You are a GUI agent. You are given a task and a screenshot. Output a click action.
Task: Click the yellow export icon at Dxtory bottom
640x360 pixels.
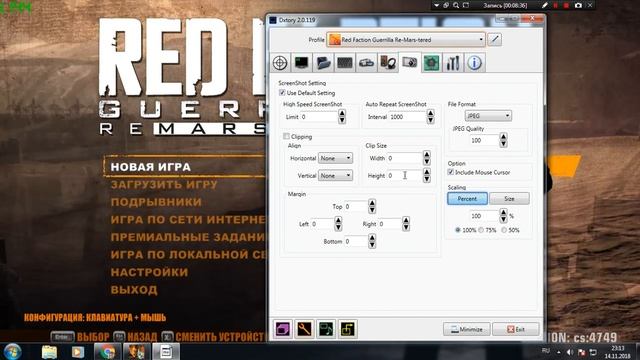click(347, 329)
